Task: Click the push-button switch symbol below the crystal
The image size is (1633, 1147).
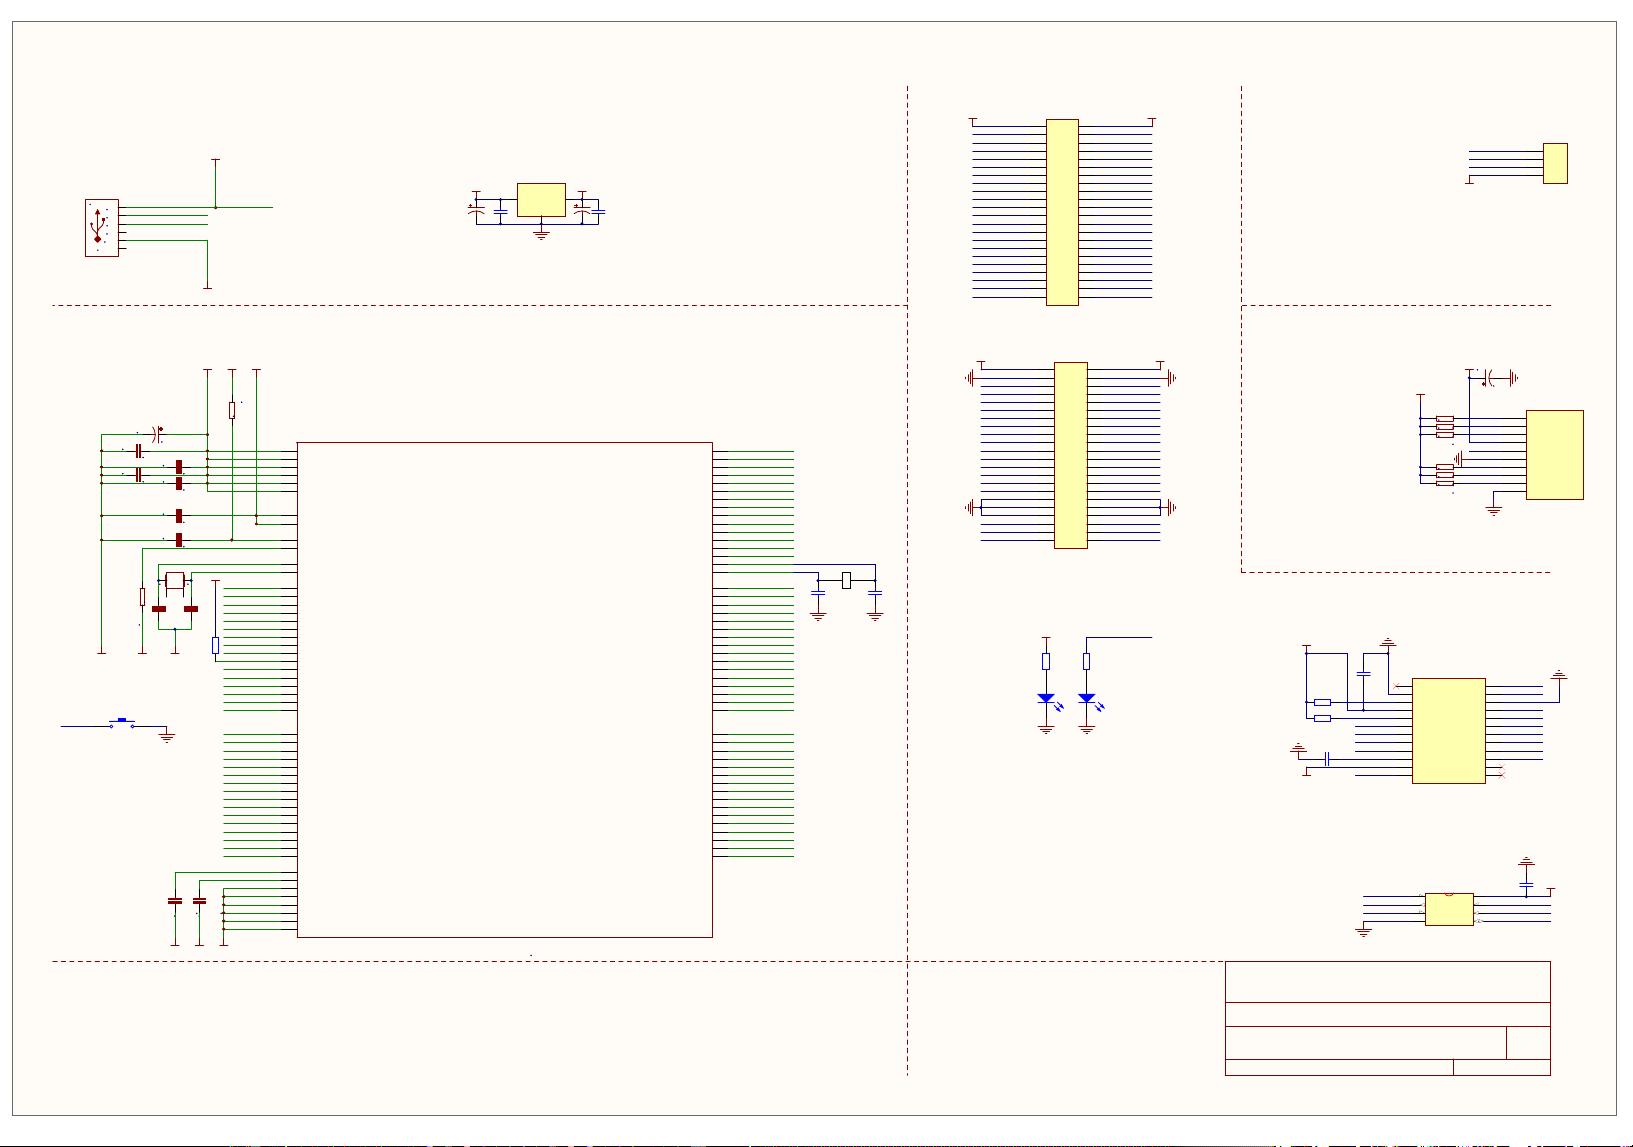Action: click(120, 720)
